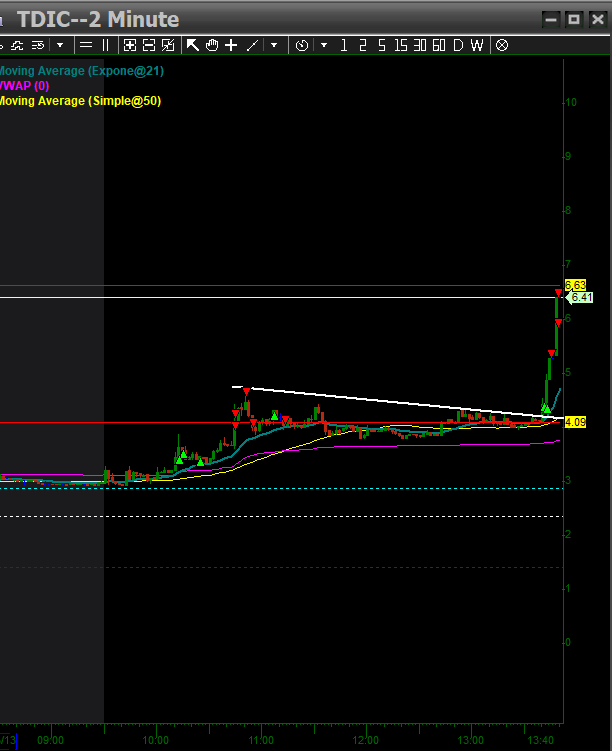Image resolution: width=612 pixels, height=751 pixels.
Task: Expand the dropdown next to clock icon
Action: 324,46
